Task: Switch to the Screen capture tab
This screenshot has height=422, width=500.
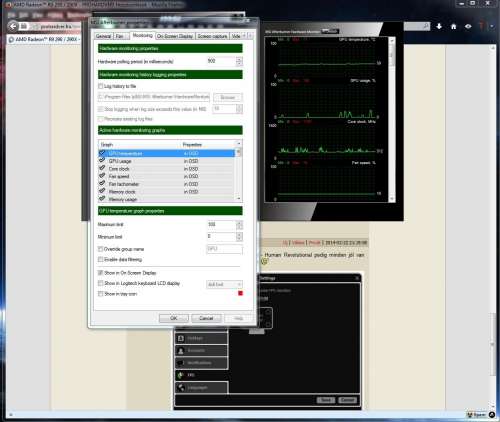Action: point(212,36)
